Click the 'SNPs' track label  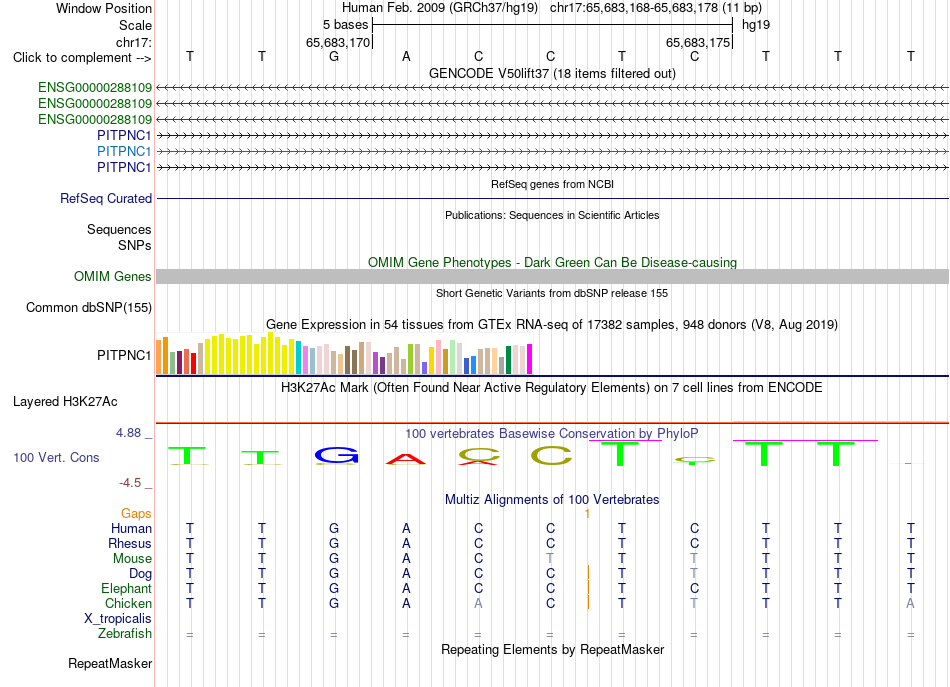[x=135, y=245]
